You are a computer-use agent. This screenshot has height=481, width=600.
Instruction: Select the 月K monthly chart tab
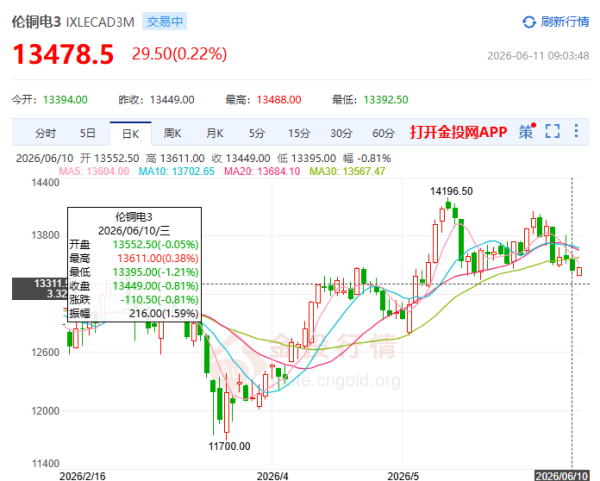tap(214, 133)
